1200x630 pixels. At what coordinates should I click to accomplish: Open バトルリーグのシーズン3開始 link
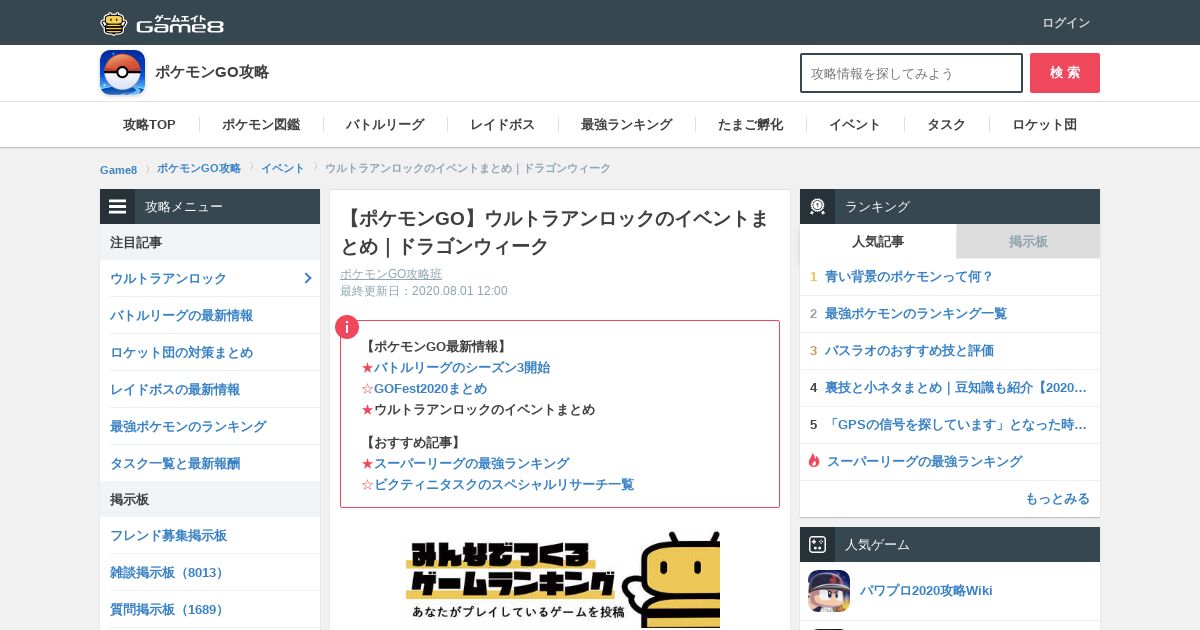coord(462,367)
